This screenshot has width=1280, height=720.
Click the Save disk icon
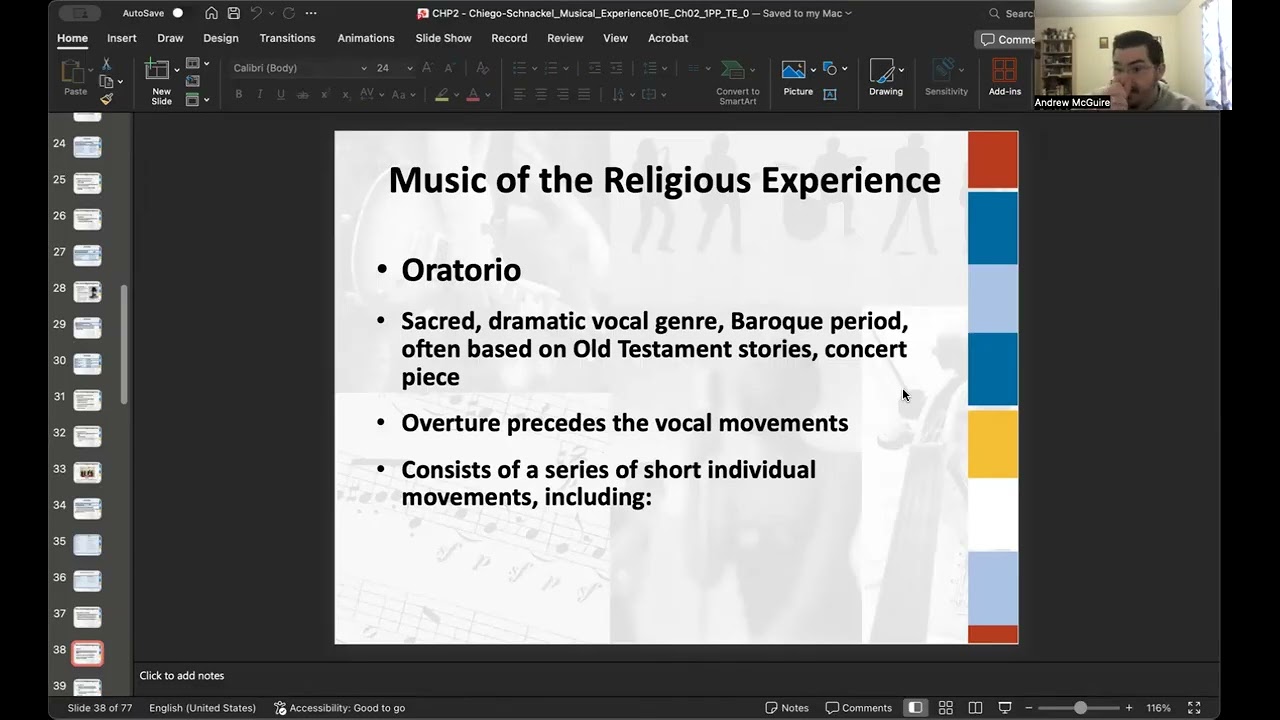[x=233, y=13]
